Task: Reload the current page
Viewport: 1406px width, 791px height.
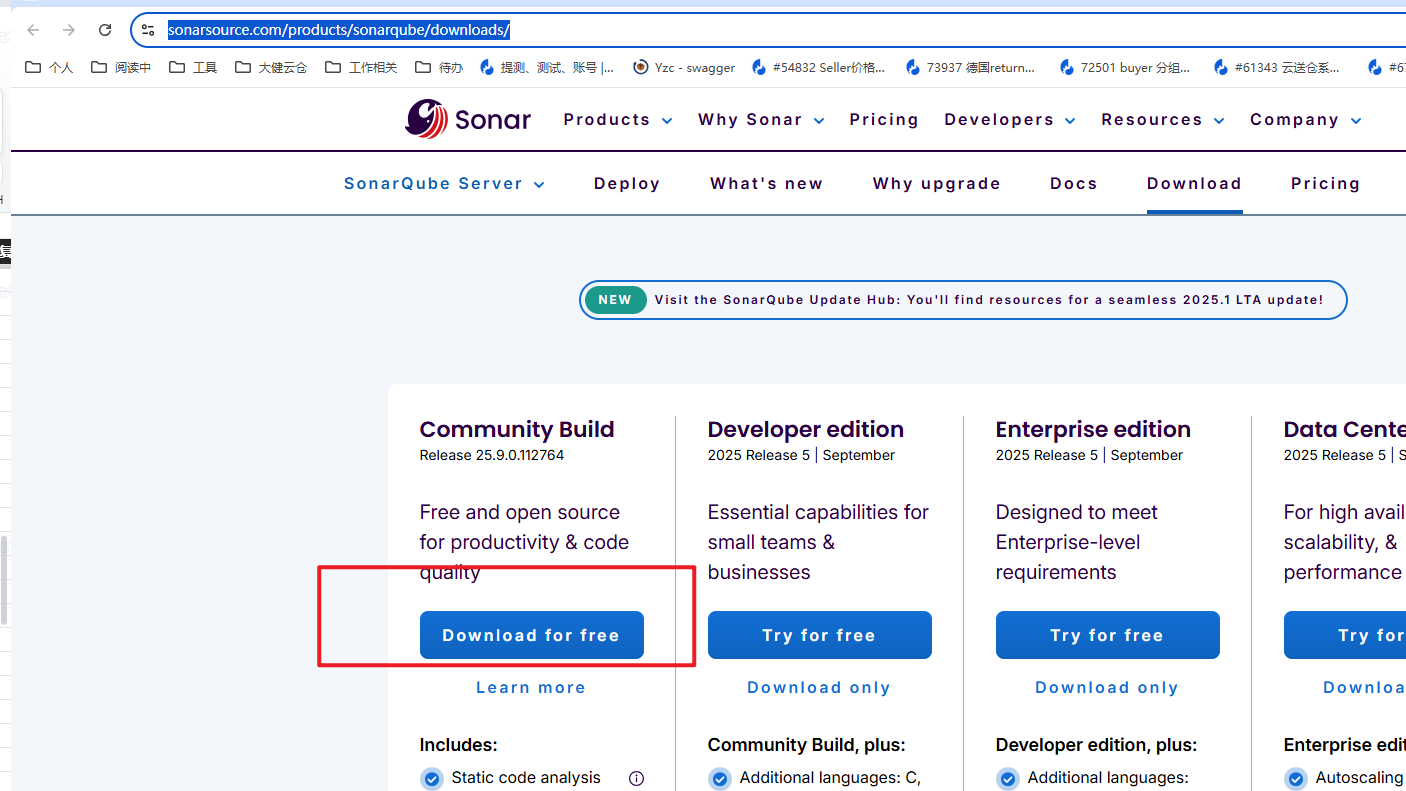Action: [104, 29]
